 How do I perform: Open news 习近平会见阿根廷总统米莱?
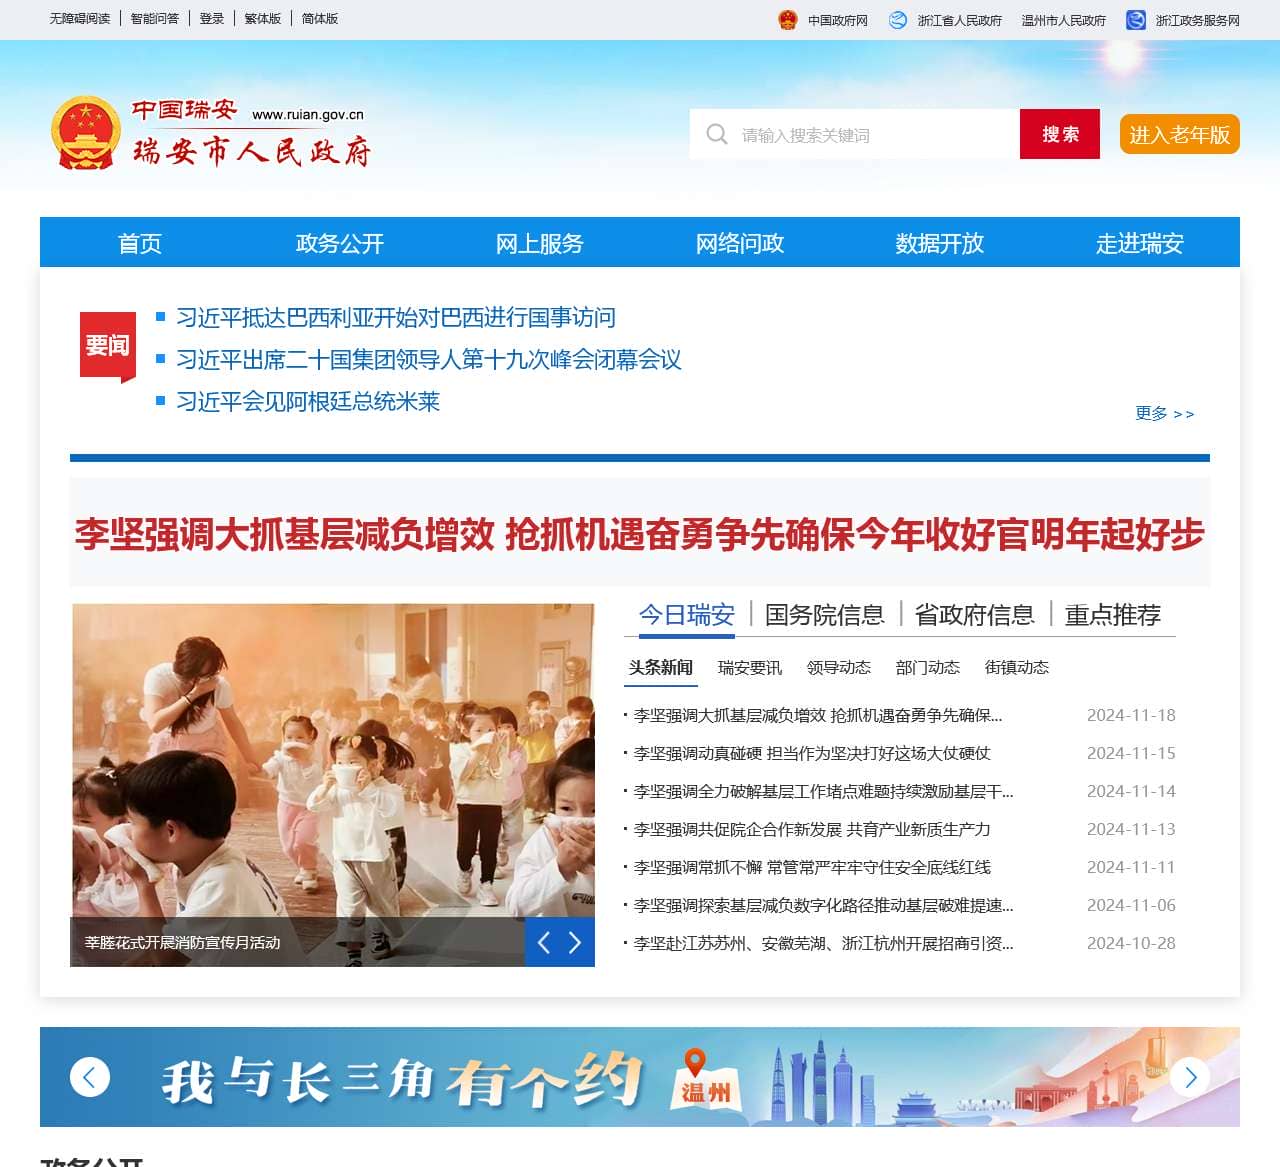click(308, 402)
